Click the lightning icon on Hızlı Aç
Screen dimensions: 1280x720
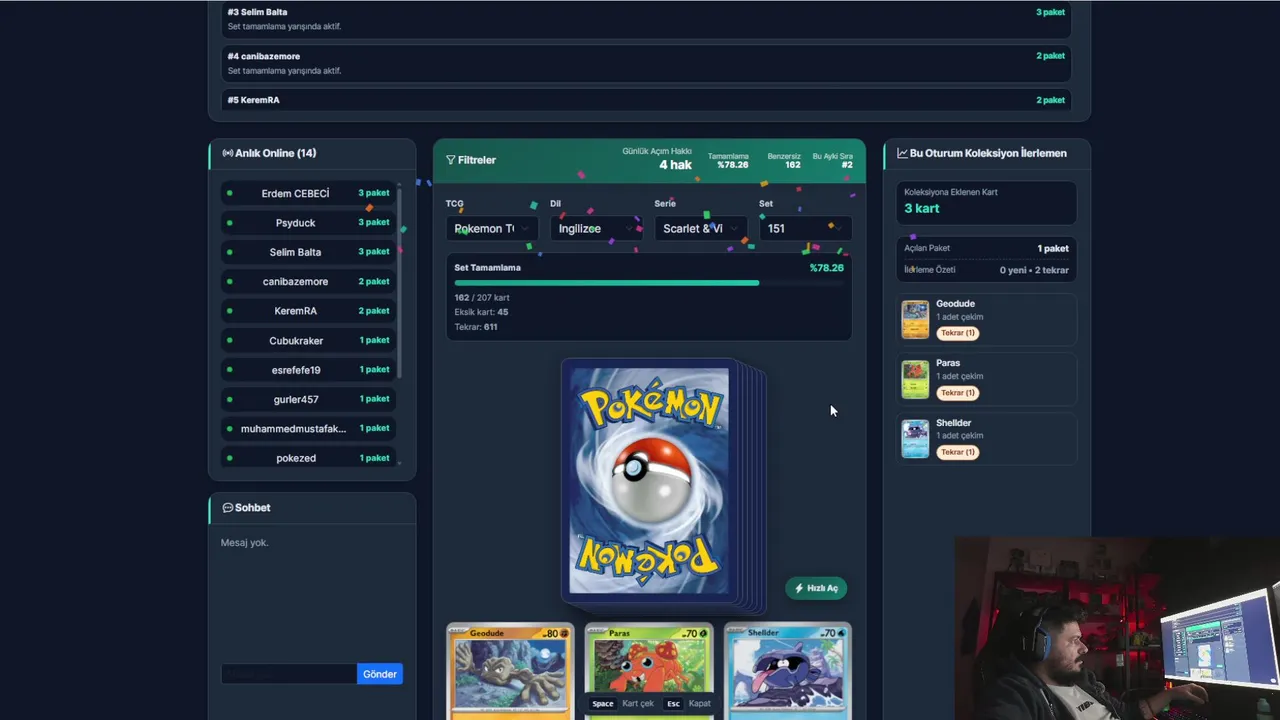(x=799, y=588)
